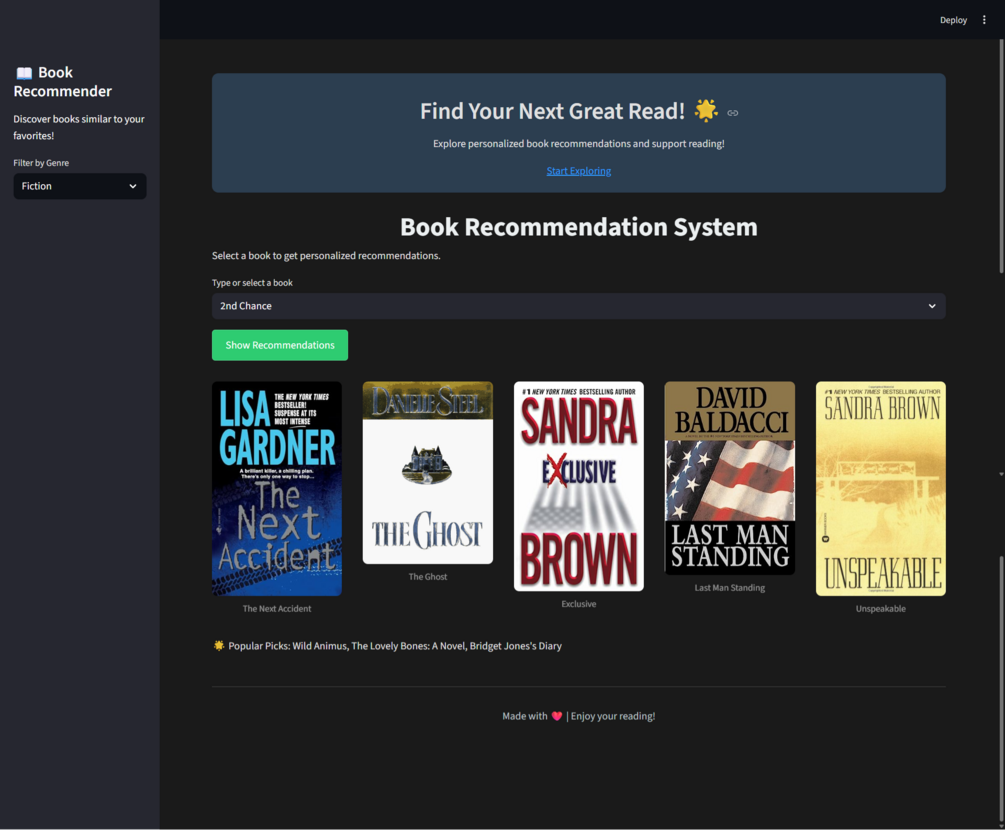Click the open book icon in sidebar title
This screenshot has width=1005, height=830.
(x=24, y=73)
